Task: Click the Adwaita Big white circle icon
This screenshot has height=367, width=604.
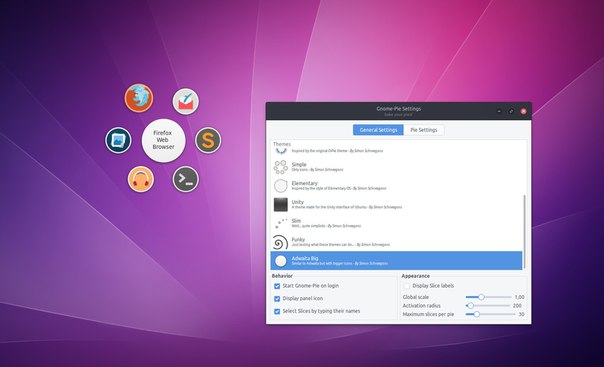Action: (280, 261)
